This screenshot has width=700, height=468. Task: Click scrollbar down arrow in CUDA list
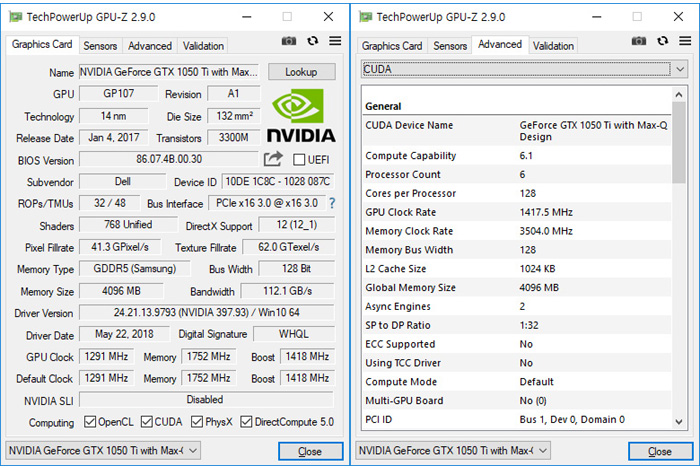[679, 422]
